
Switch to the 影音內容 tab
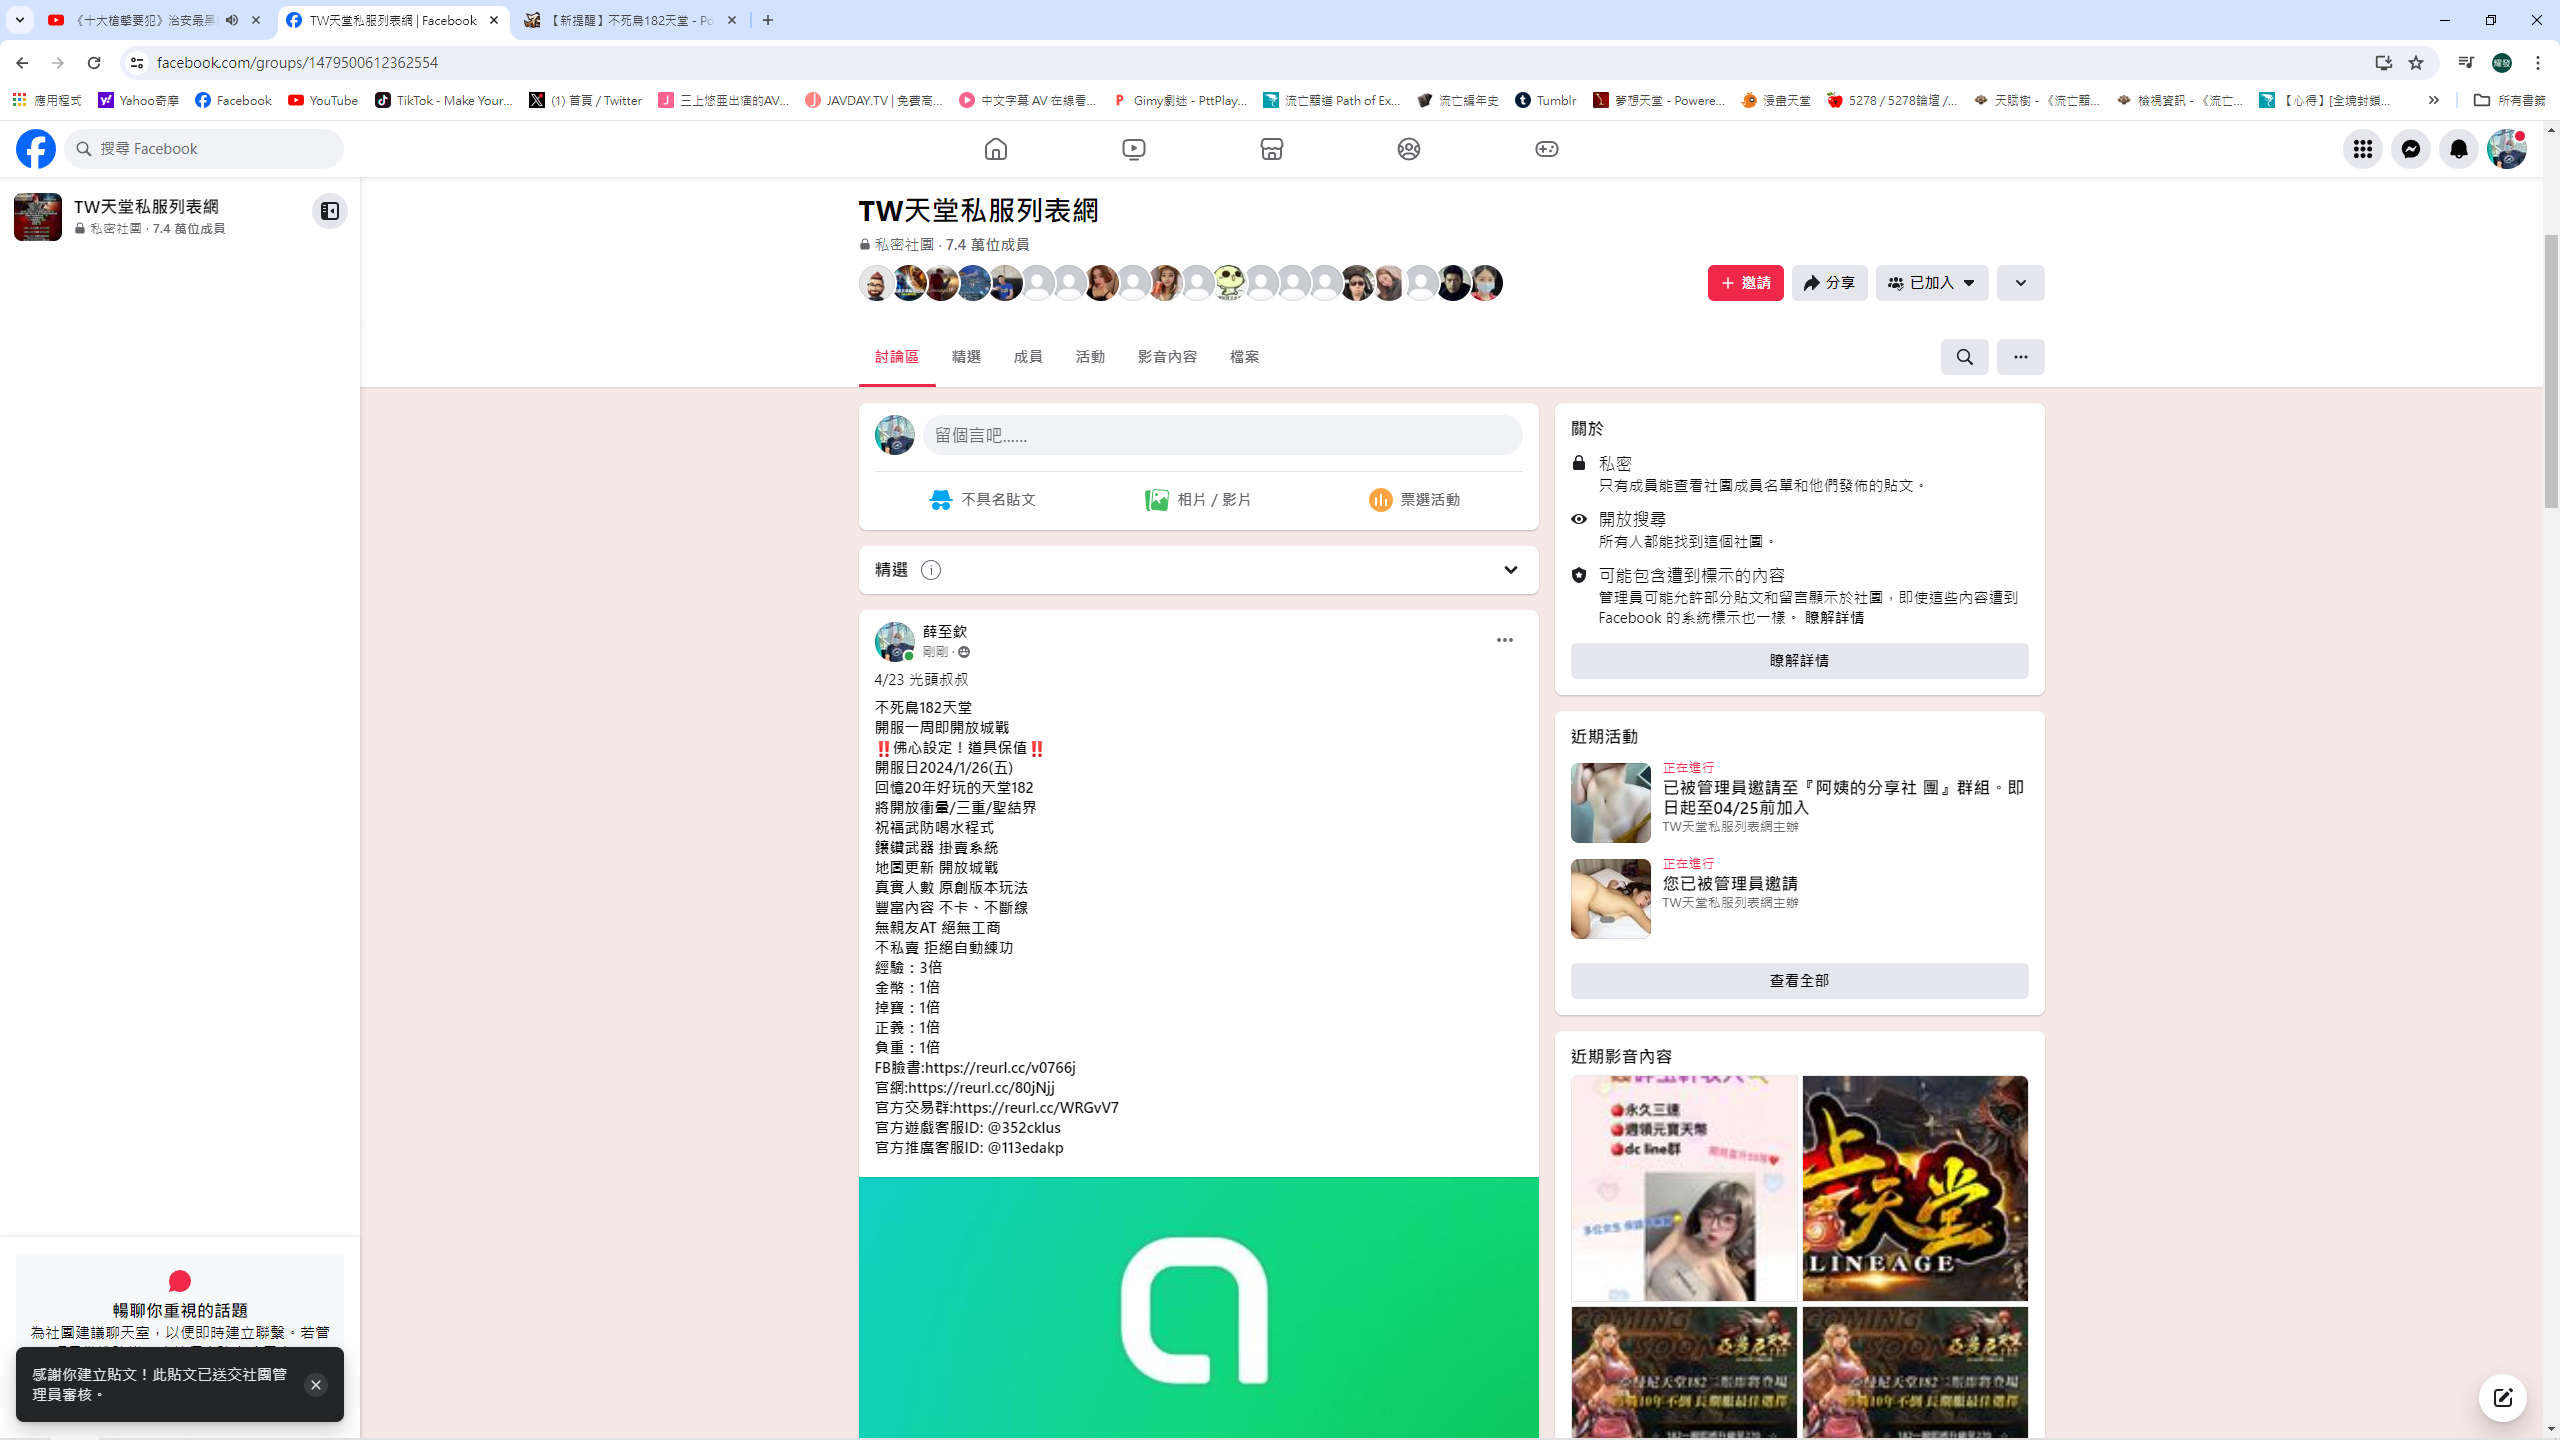[x=1167, y=357]
